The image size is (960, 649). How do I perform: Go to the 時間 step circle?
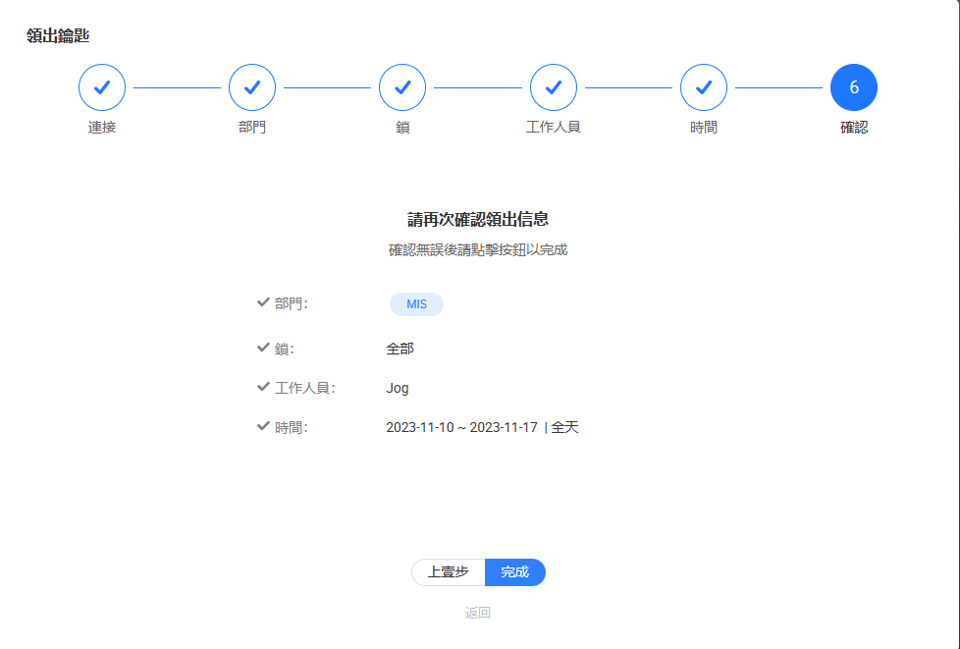coord(703,88)
